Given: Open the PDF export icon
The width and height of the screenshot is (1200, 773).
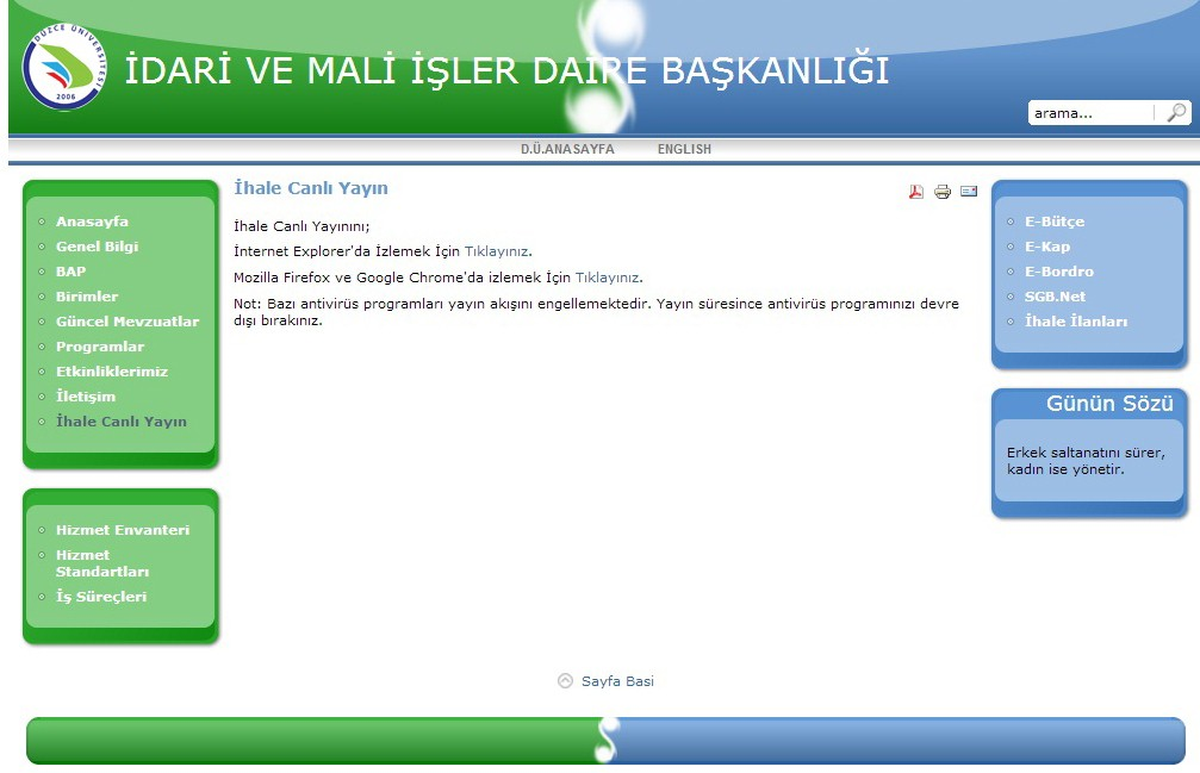Looking at the screenshot, I should click(916, 192).
